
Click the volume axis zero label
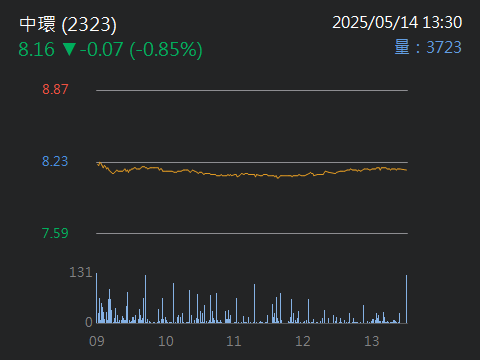click(89, 322)
